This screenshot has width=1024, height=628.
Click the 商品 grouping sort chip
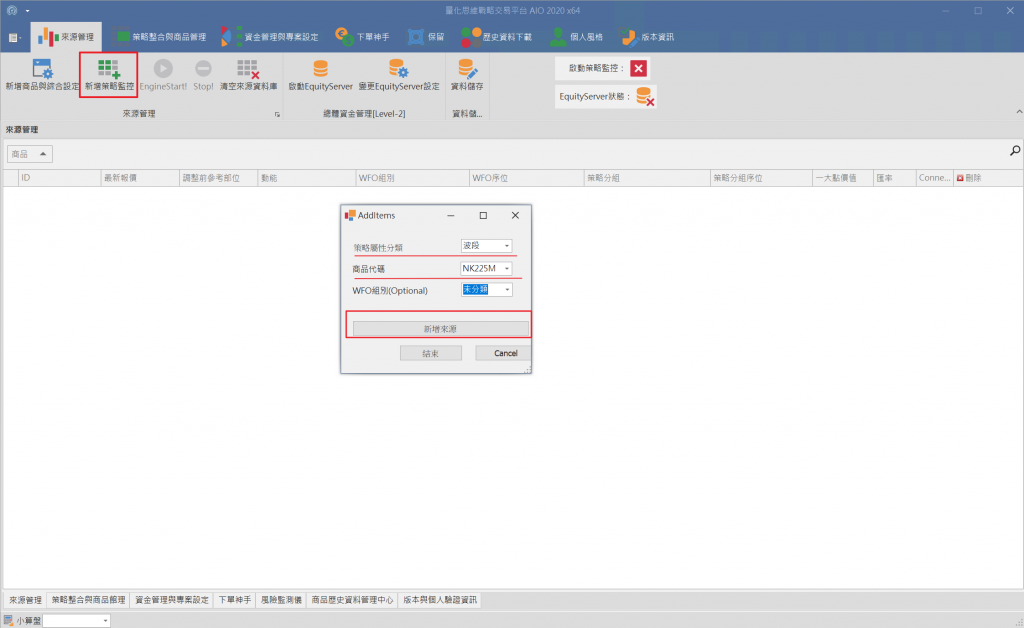coord(29,154)
